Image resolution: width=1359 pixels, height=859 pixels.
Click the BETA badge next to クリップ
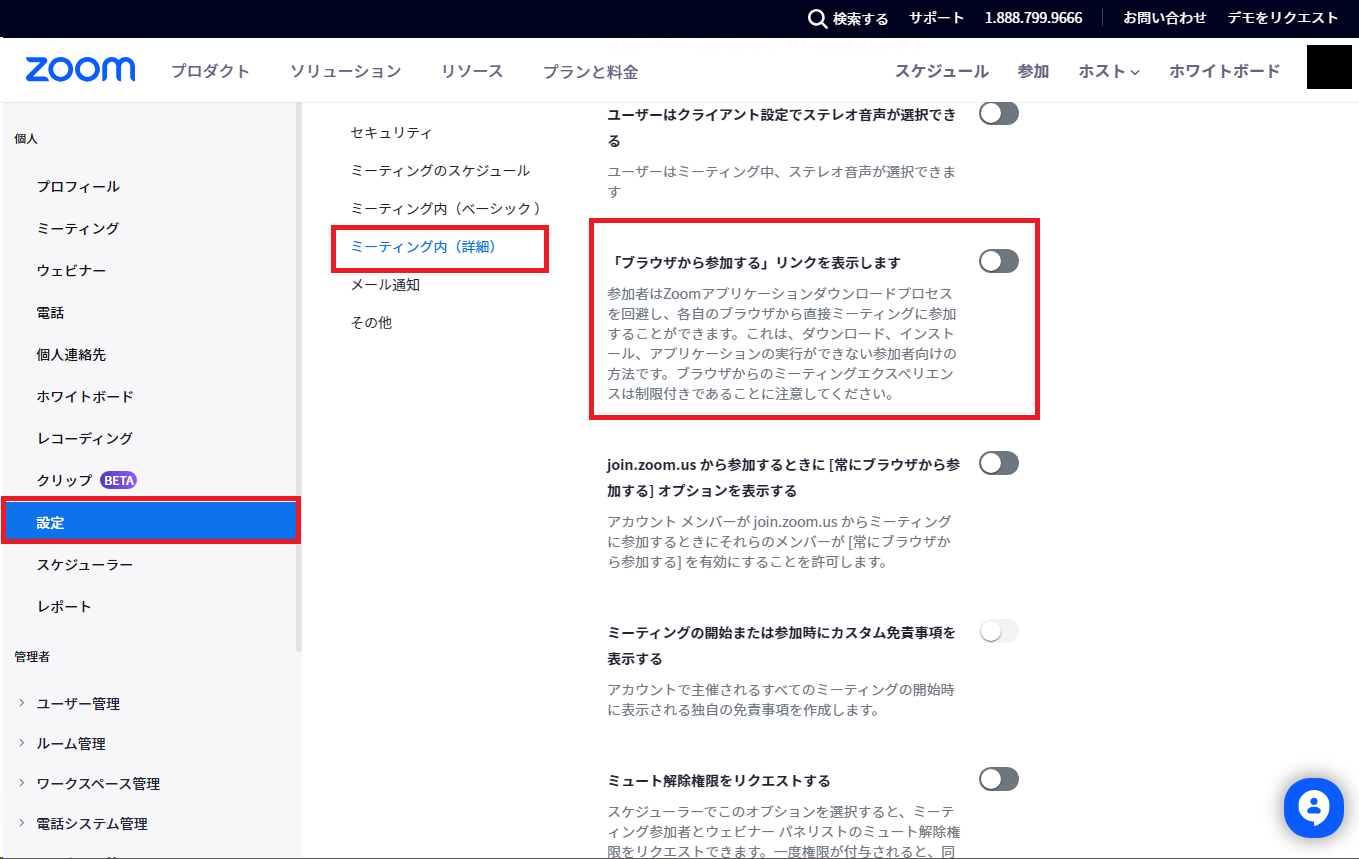(x=118, y=480)
